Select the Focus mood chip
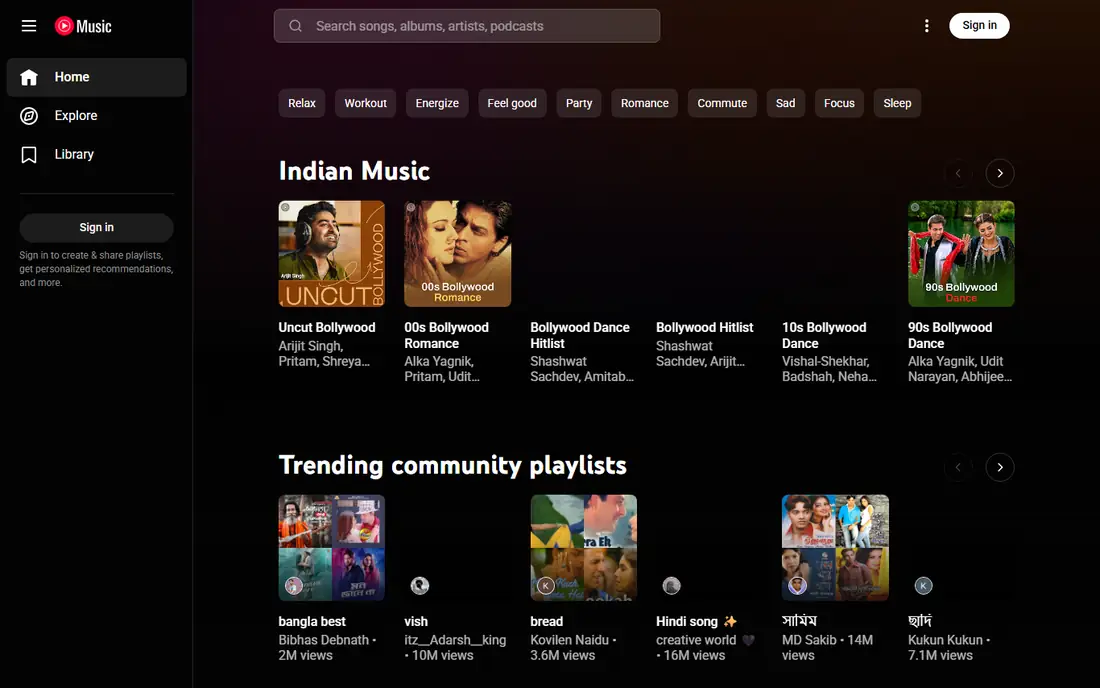 click(x=839, y=103)
